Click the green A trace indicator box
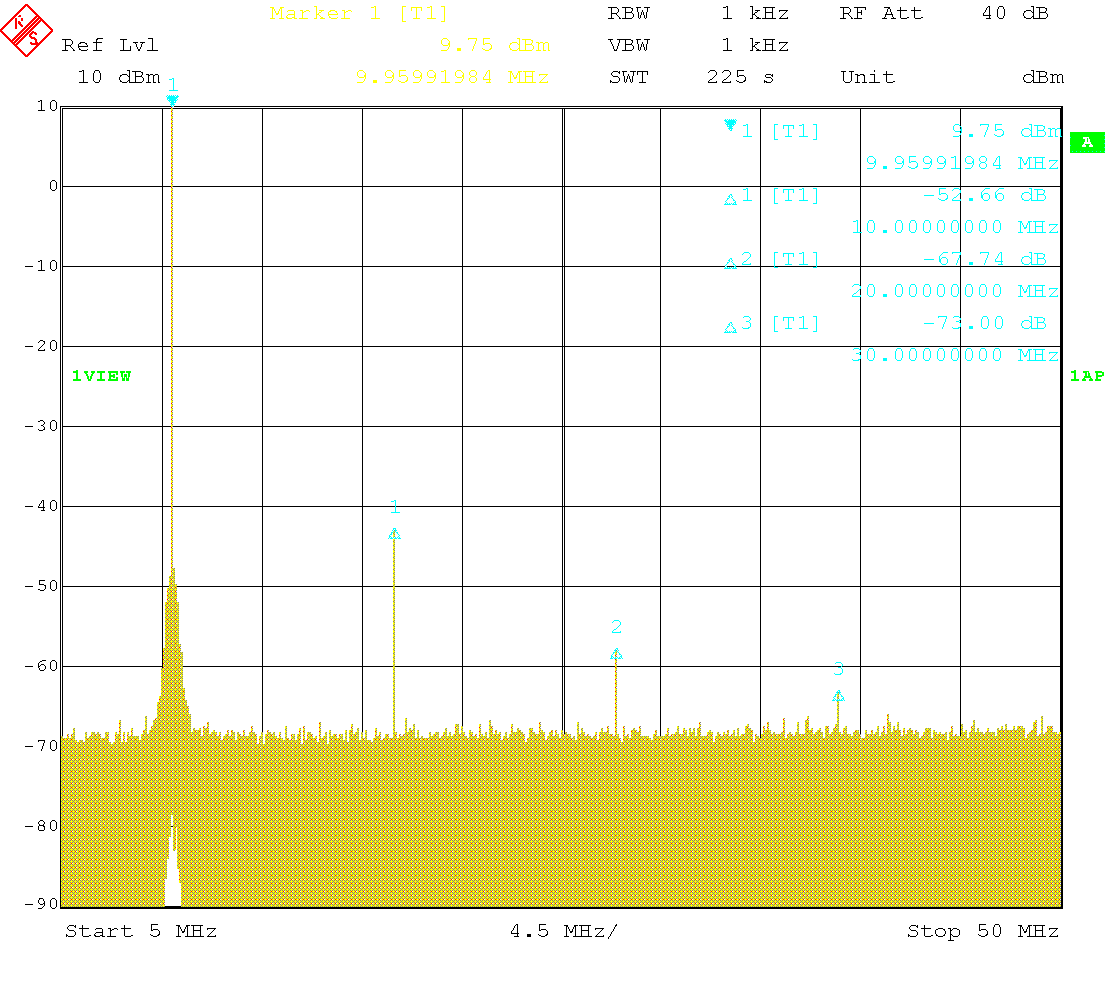The image size is (1120, 986). (1087, 142)
